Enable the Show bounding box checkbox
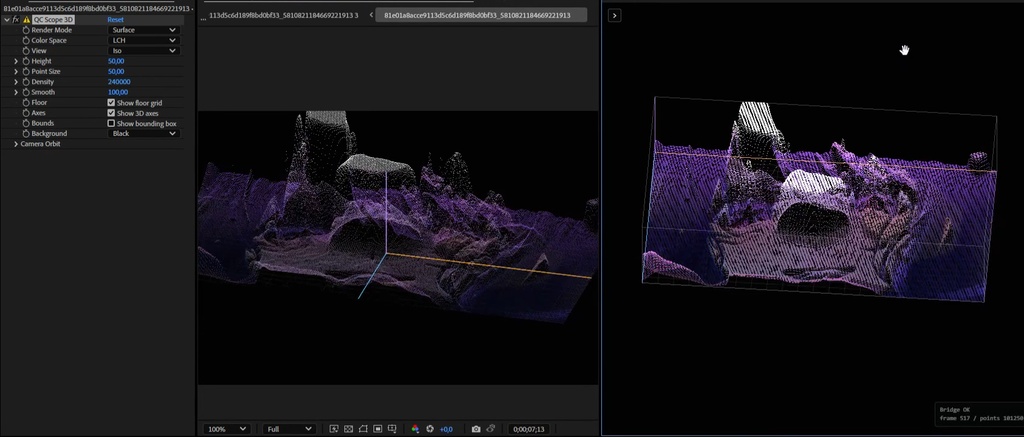The image size is (1024, 437). (111, 123)
